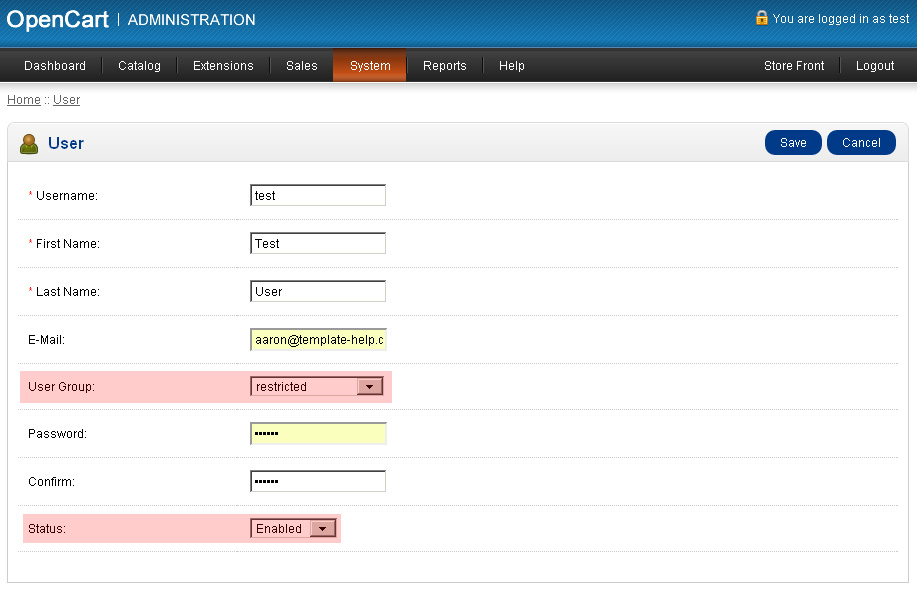
Task: Follow the Home breadcrumb link
Action: click(x=24, y=100)
